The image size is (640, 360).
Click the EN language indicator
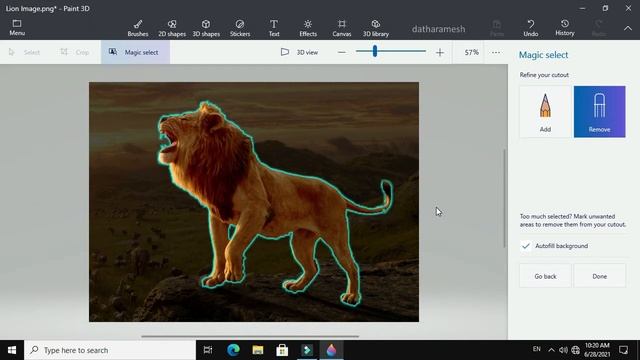[537, 349]
